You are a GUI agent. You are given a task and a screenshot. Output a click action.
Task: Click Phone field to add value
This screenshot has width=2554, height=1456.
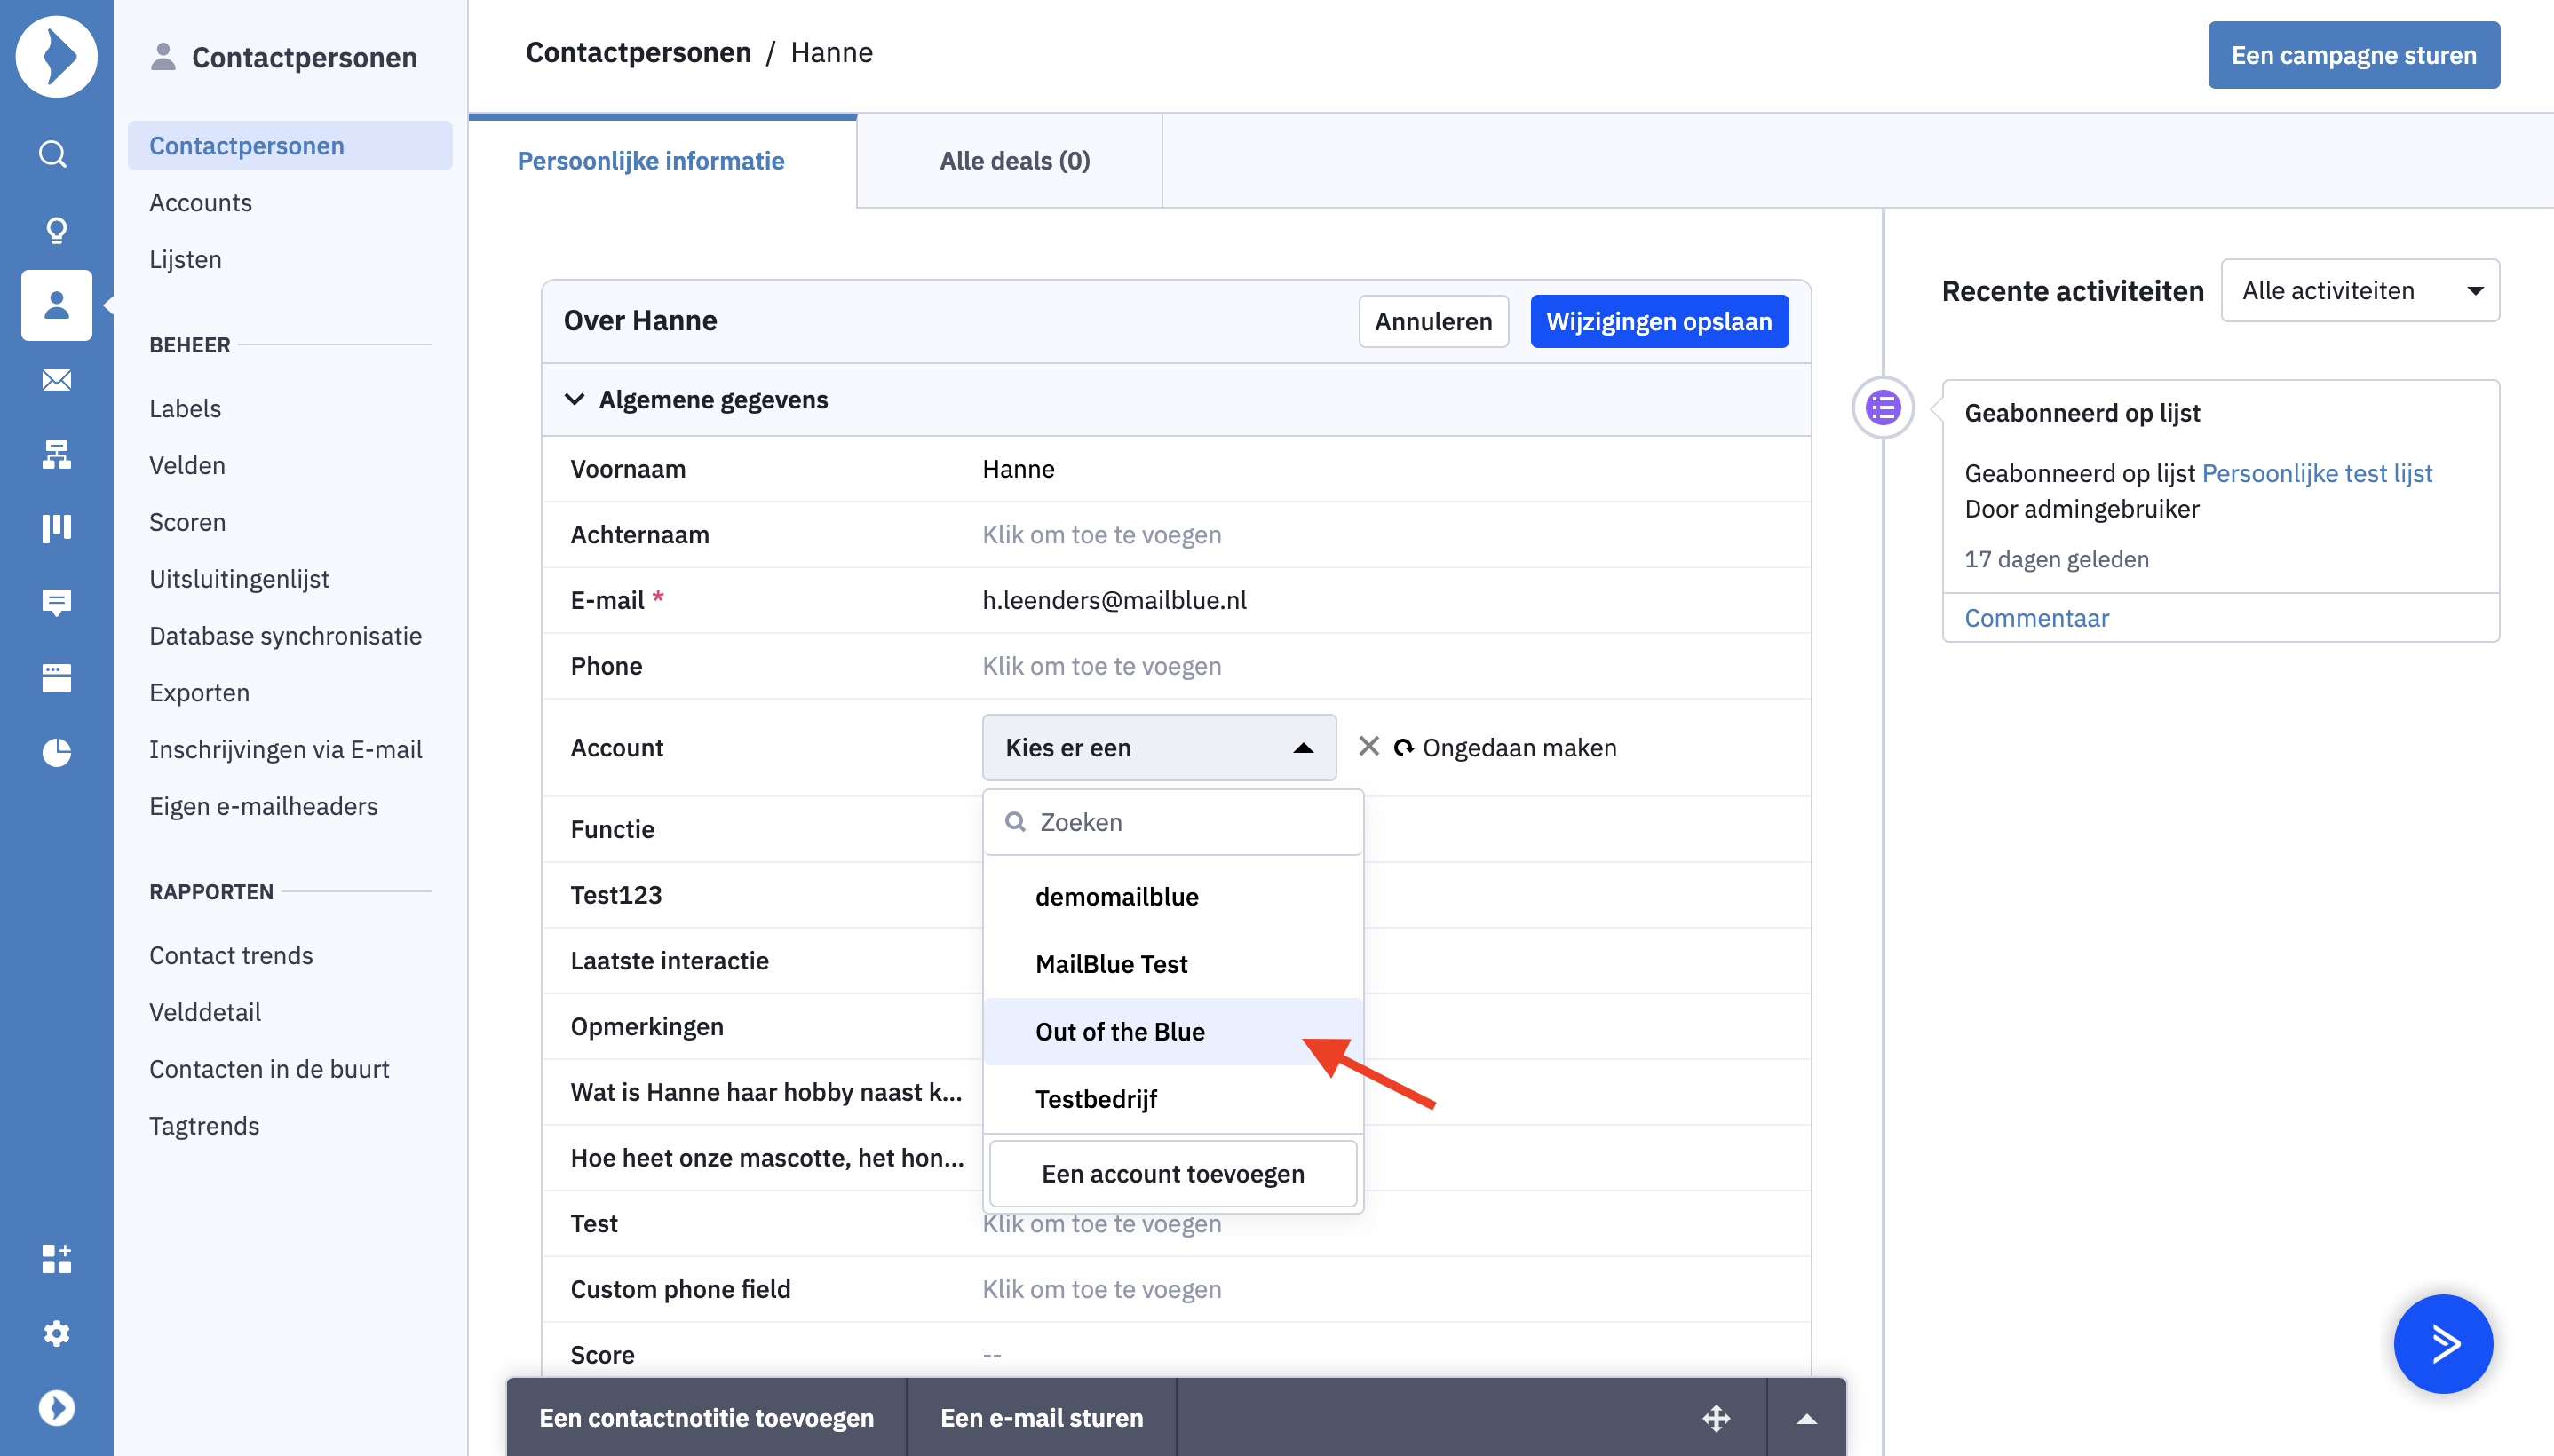(1101, 666)
